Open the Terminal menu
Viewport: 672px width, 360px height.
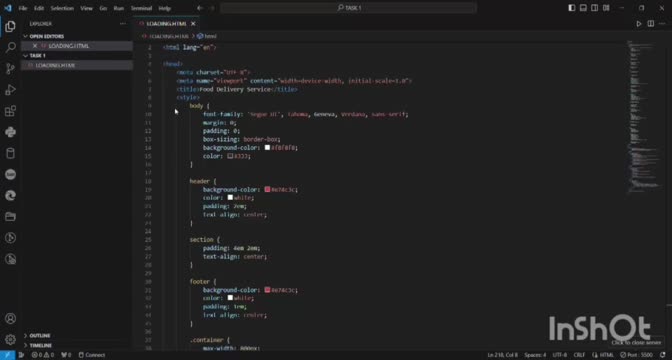tap(141, 8)
